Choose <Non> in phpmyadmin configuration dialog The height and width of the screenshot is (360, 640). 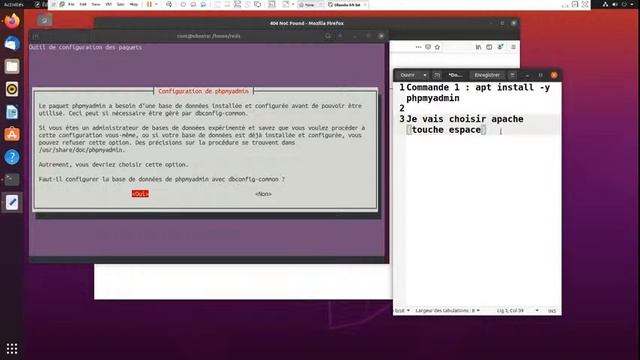pyautogui.click(x=263, y=194)
